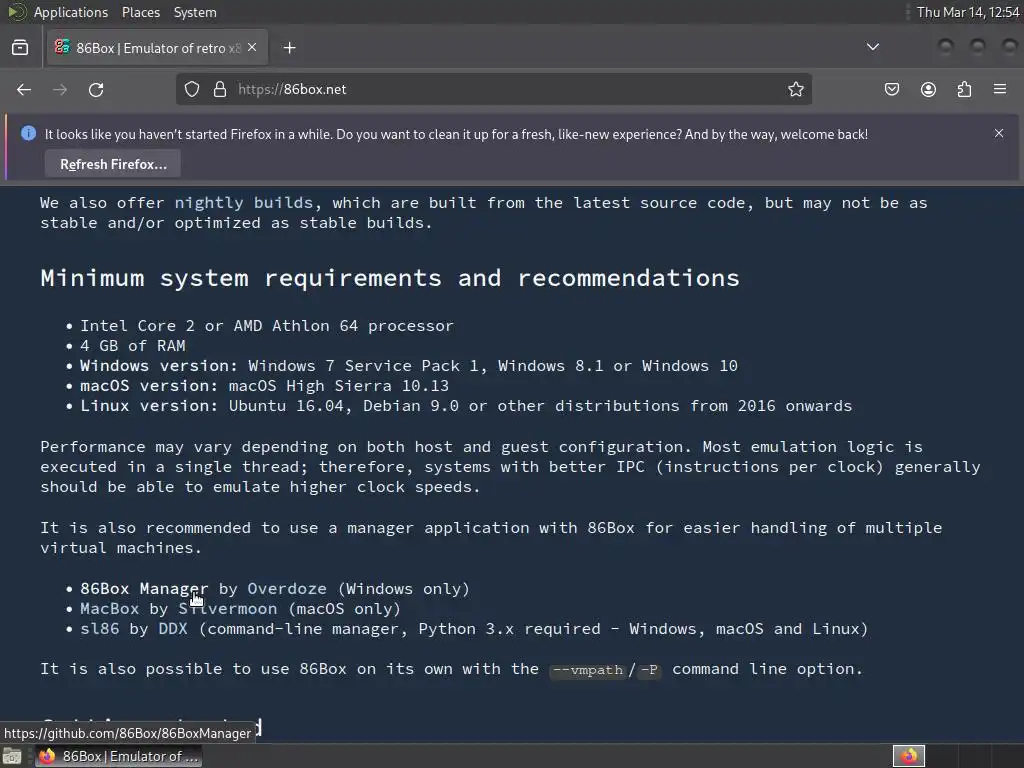Click the info icon in the notification bar

coord(28,133)
